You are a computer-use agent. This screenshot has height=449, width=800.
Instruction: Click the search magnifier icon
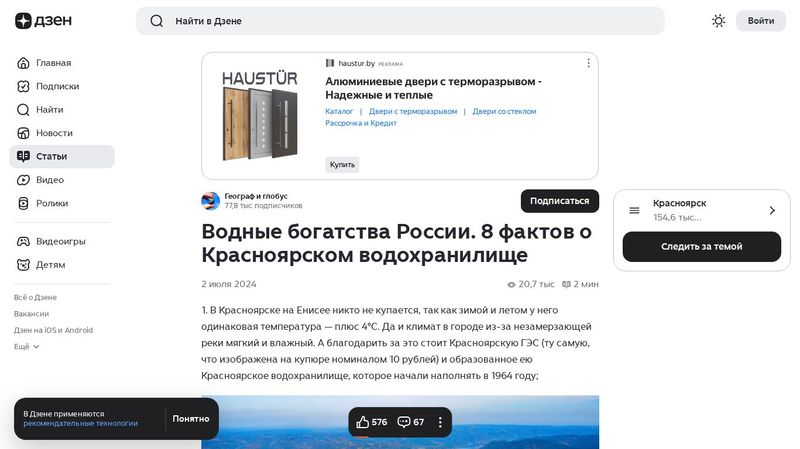[156, 21]
